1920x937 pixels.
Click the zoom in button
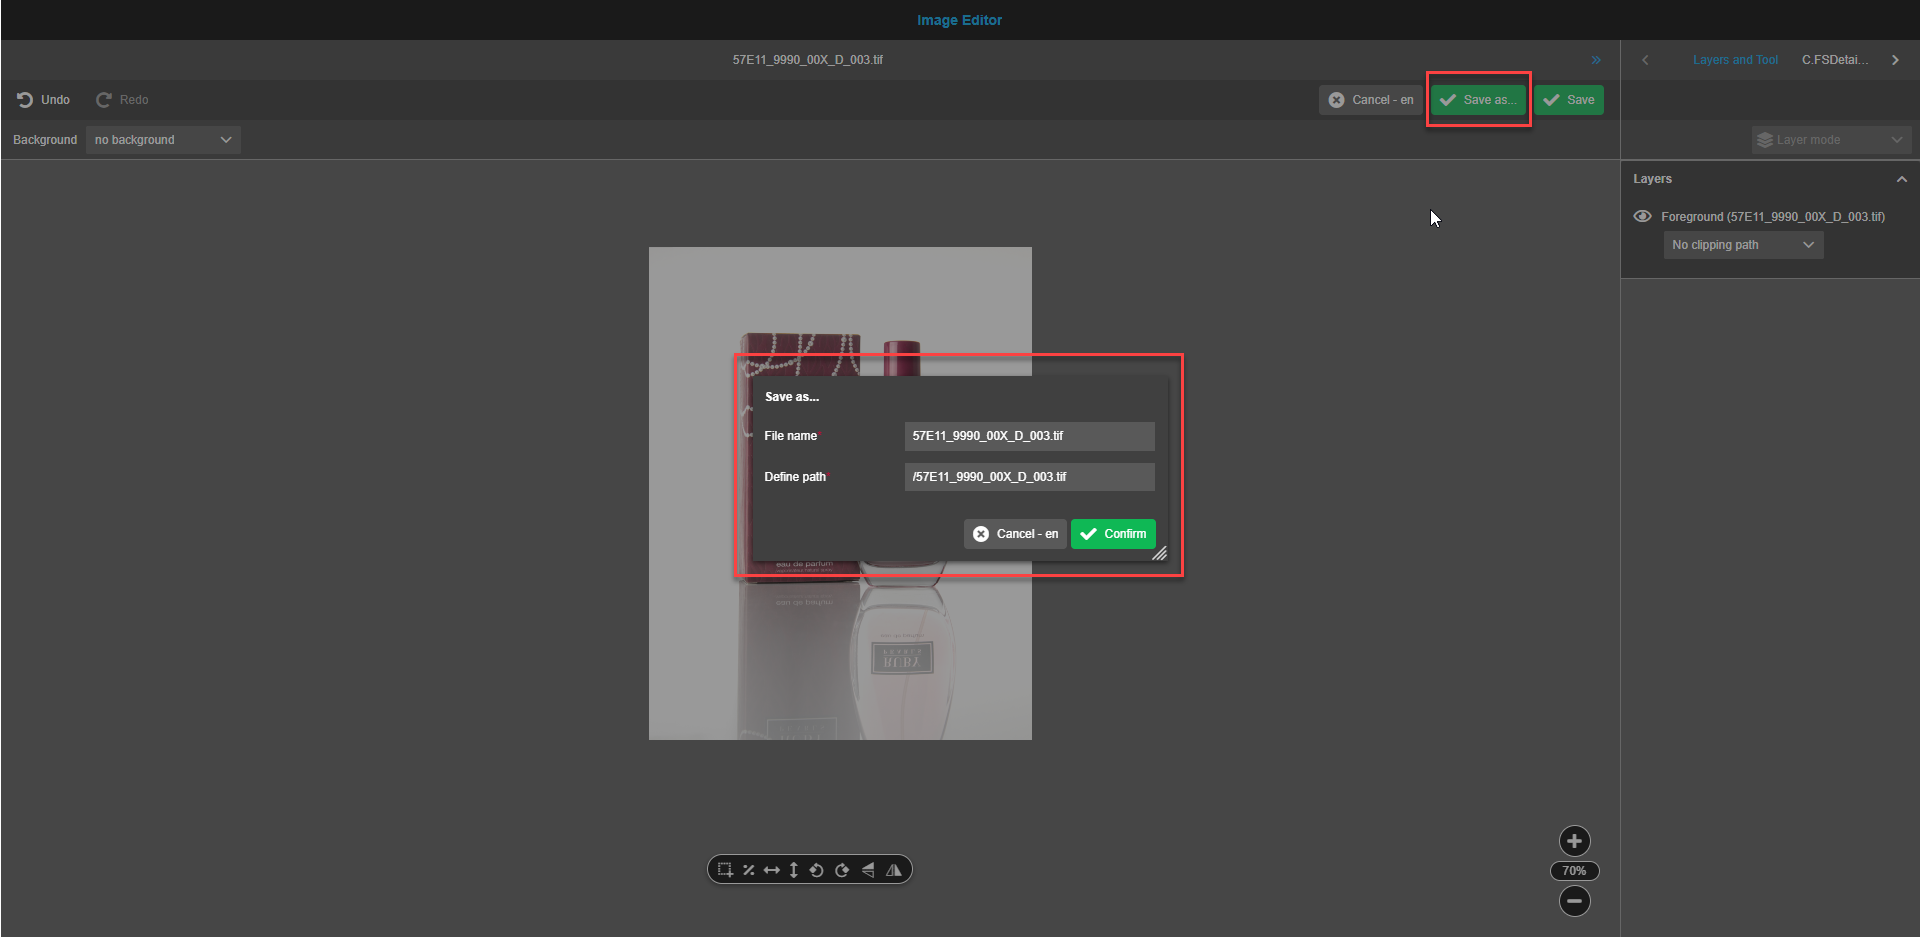(1574, 841)
